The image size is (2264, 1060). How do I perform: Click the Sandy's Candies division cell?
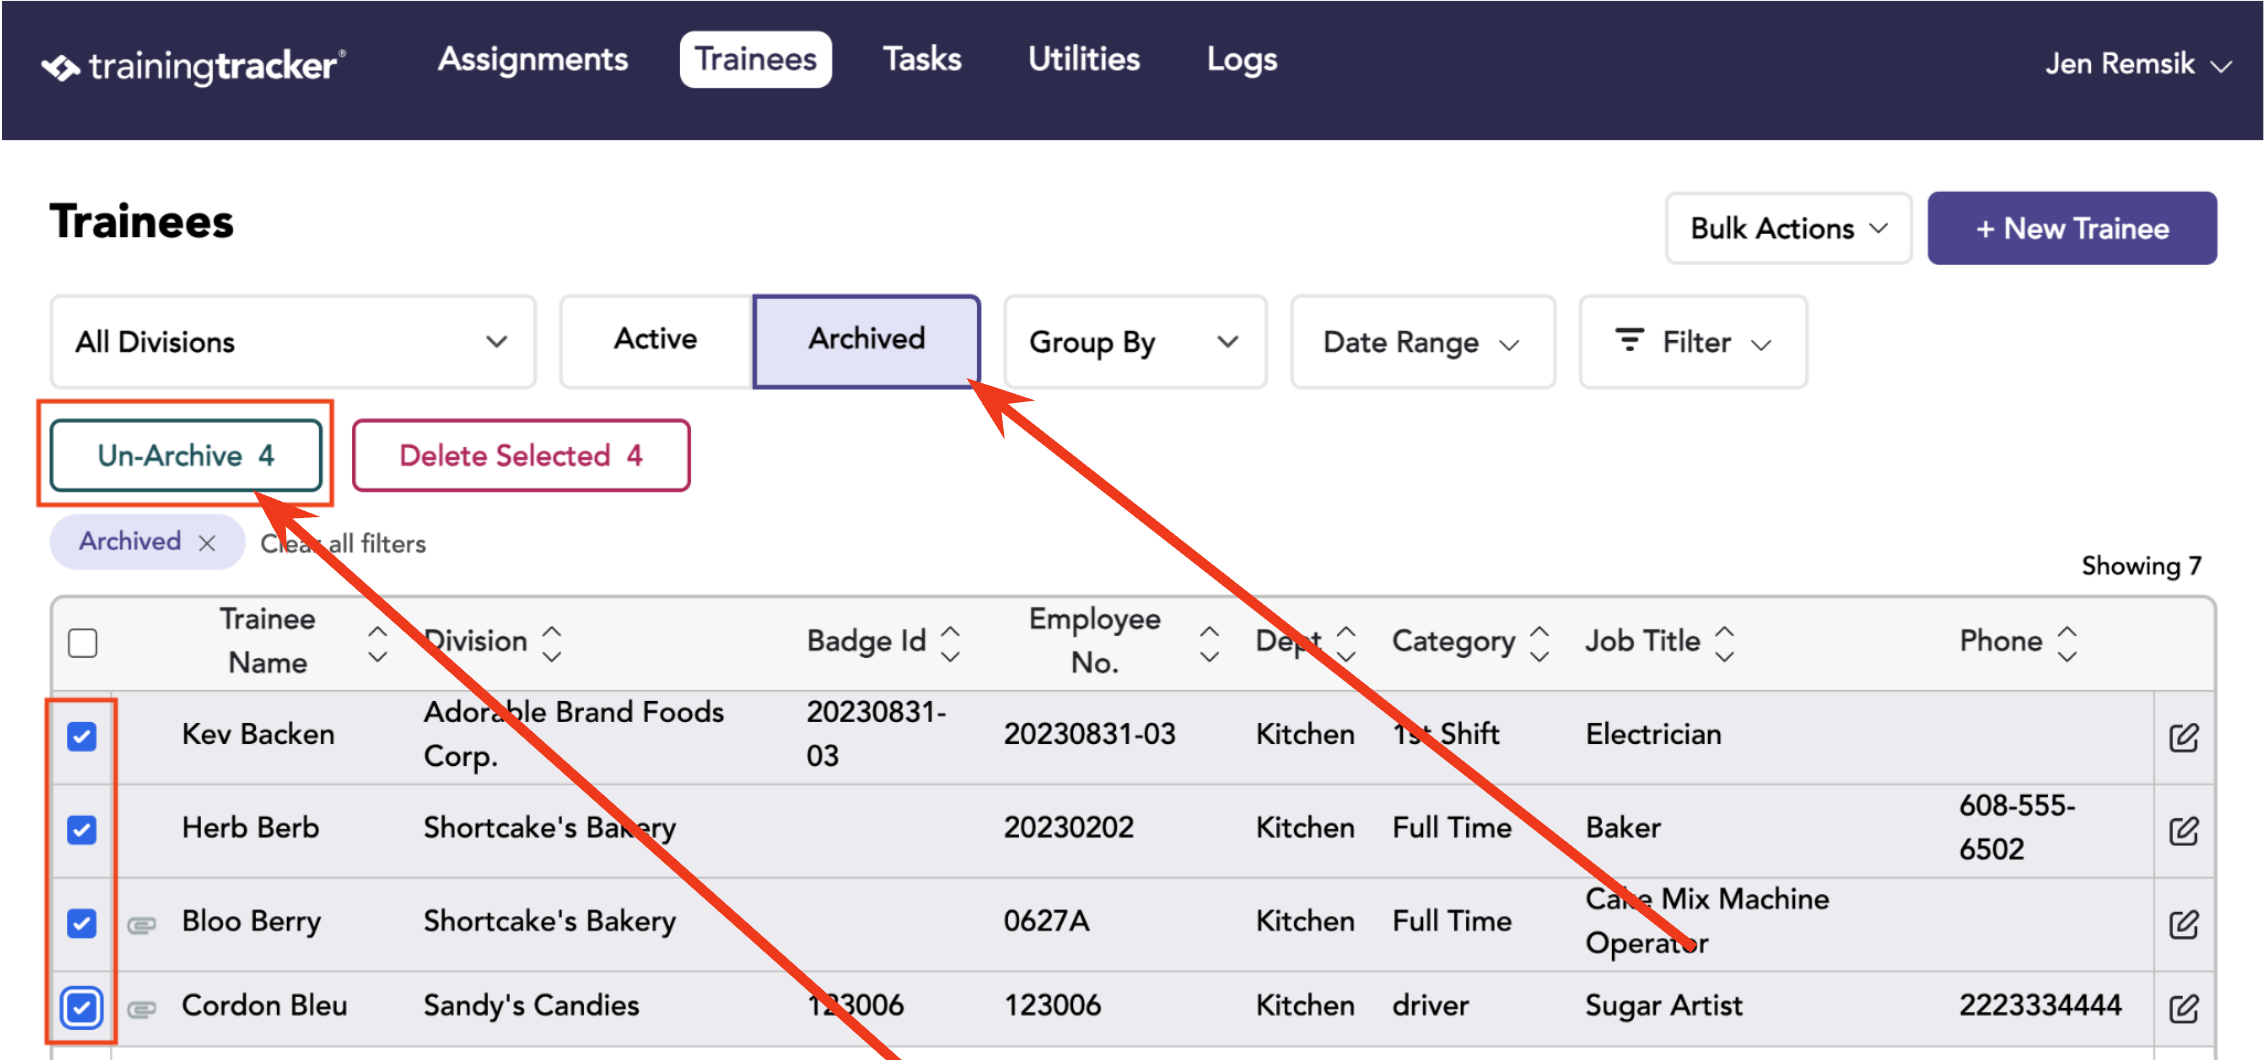[531, 1005]
